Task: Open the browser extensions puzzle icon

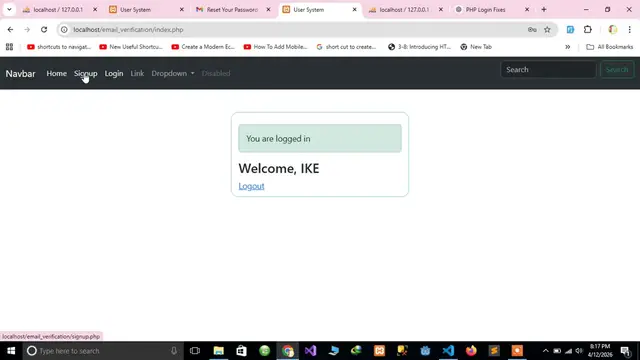Action: pos(588,29)
